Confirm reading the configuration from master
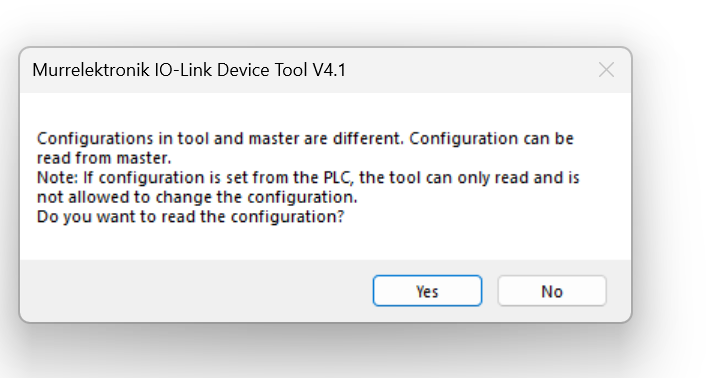Image resolution: width=711 pixels, height=378 pixels. click(427, 291)
